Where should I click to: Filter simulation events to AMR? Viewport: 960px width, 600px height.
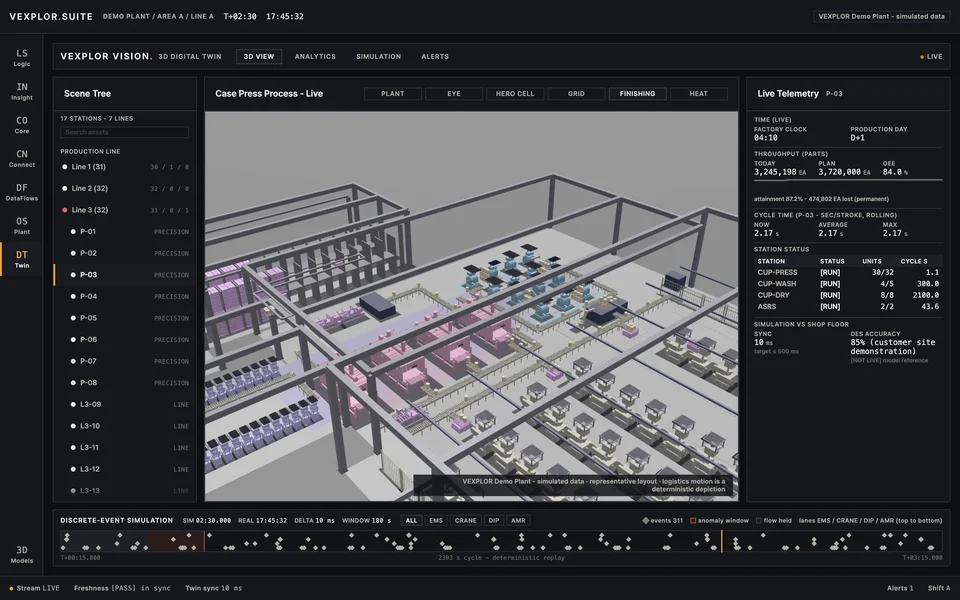tap(518, 520)
